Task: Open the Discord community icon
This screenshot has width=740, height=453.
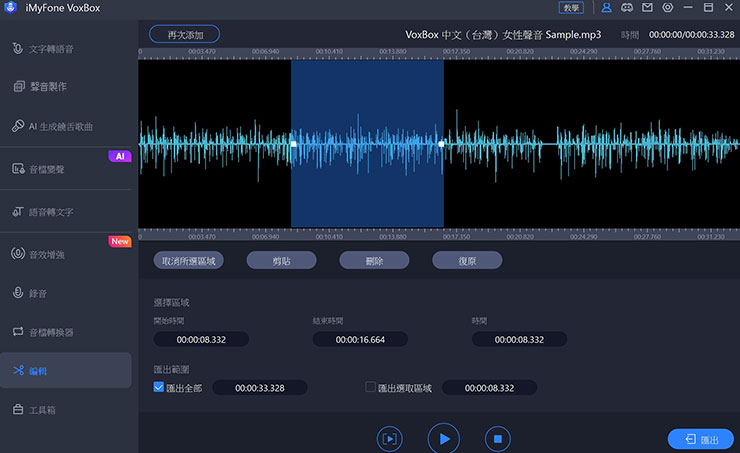Action: click(x=627, y=7)
